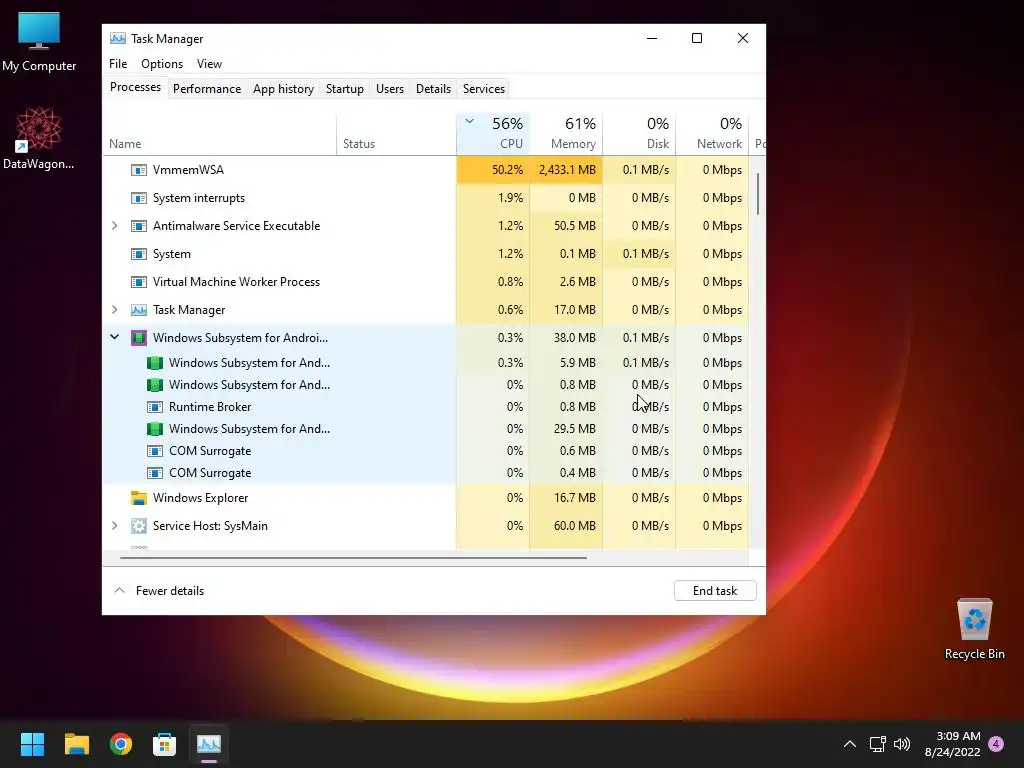Switch to the Details tab

[x=434, y=89]
